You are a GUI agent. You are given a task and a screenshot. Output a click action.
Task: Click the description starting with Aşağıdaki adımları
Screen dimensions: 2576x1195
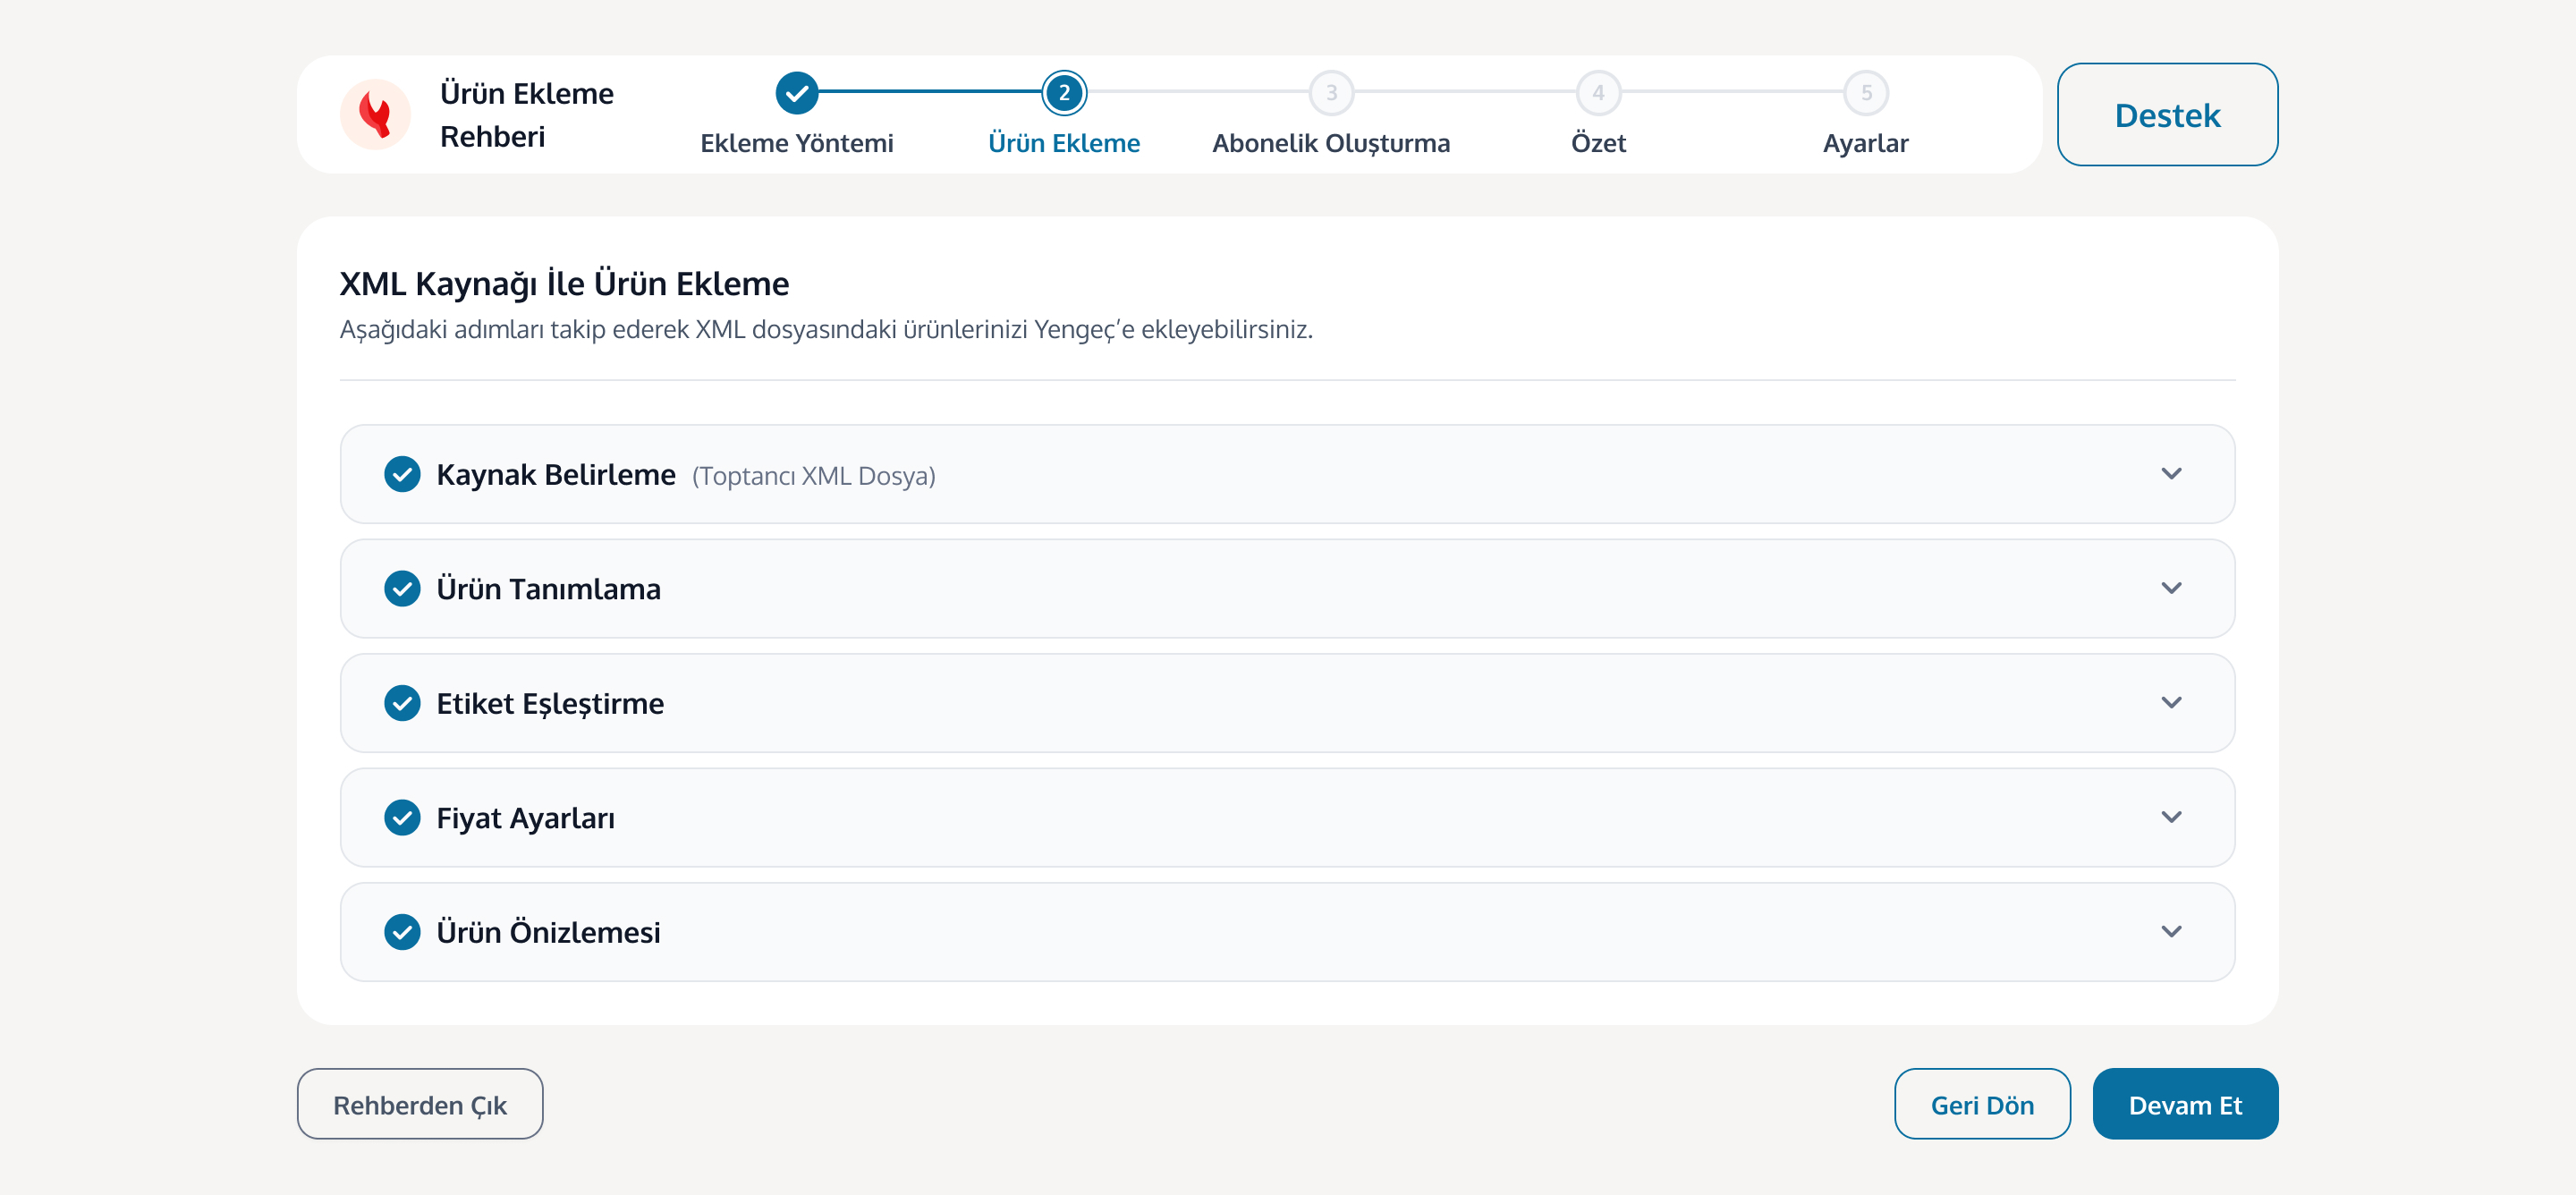[826, 330]
